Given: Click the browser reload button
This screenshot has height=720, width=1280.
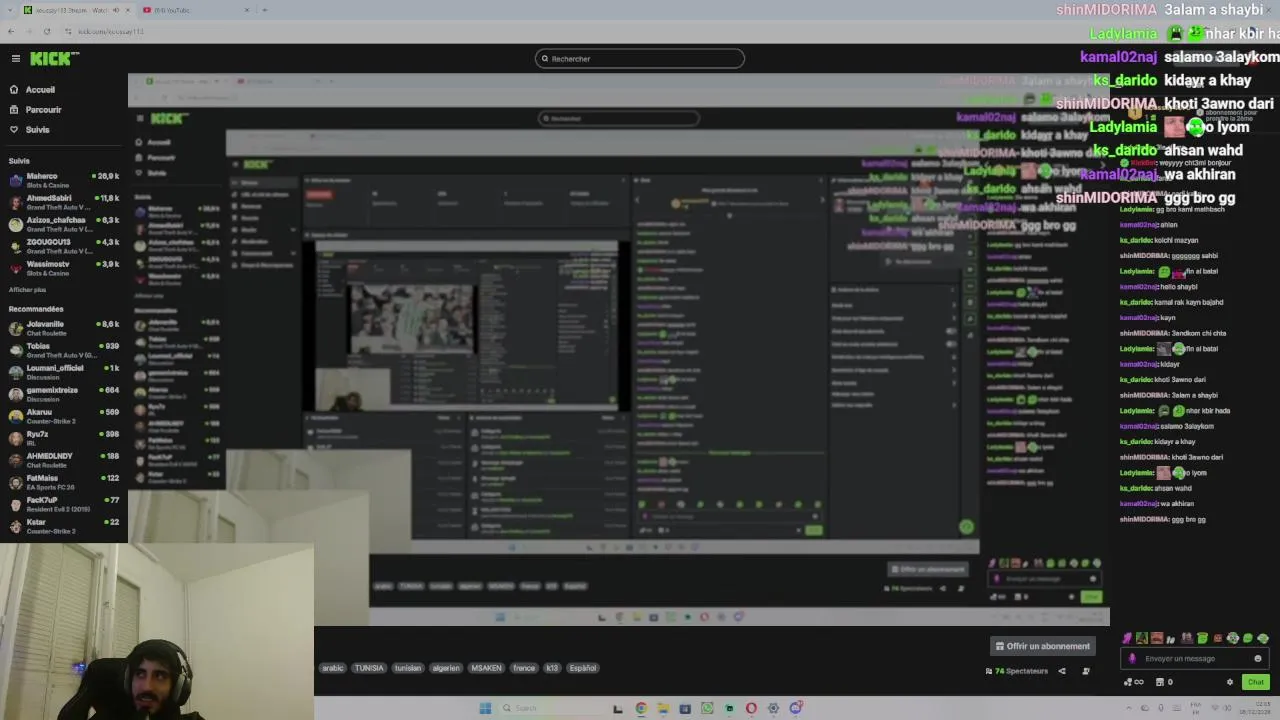Looking at the screenshot, I should [46, 31].
